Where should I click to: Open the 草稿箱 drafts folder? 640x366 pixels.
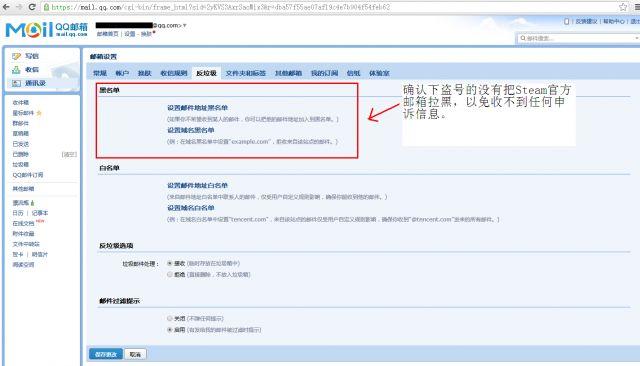[21, 133]
